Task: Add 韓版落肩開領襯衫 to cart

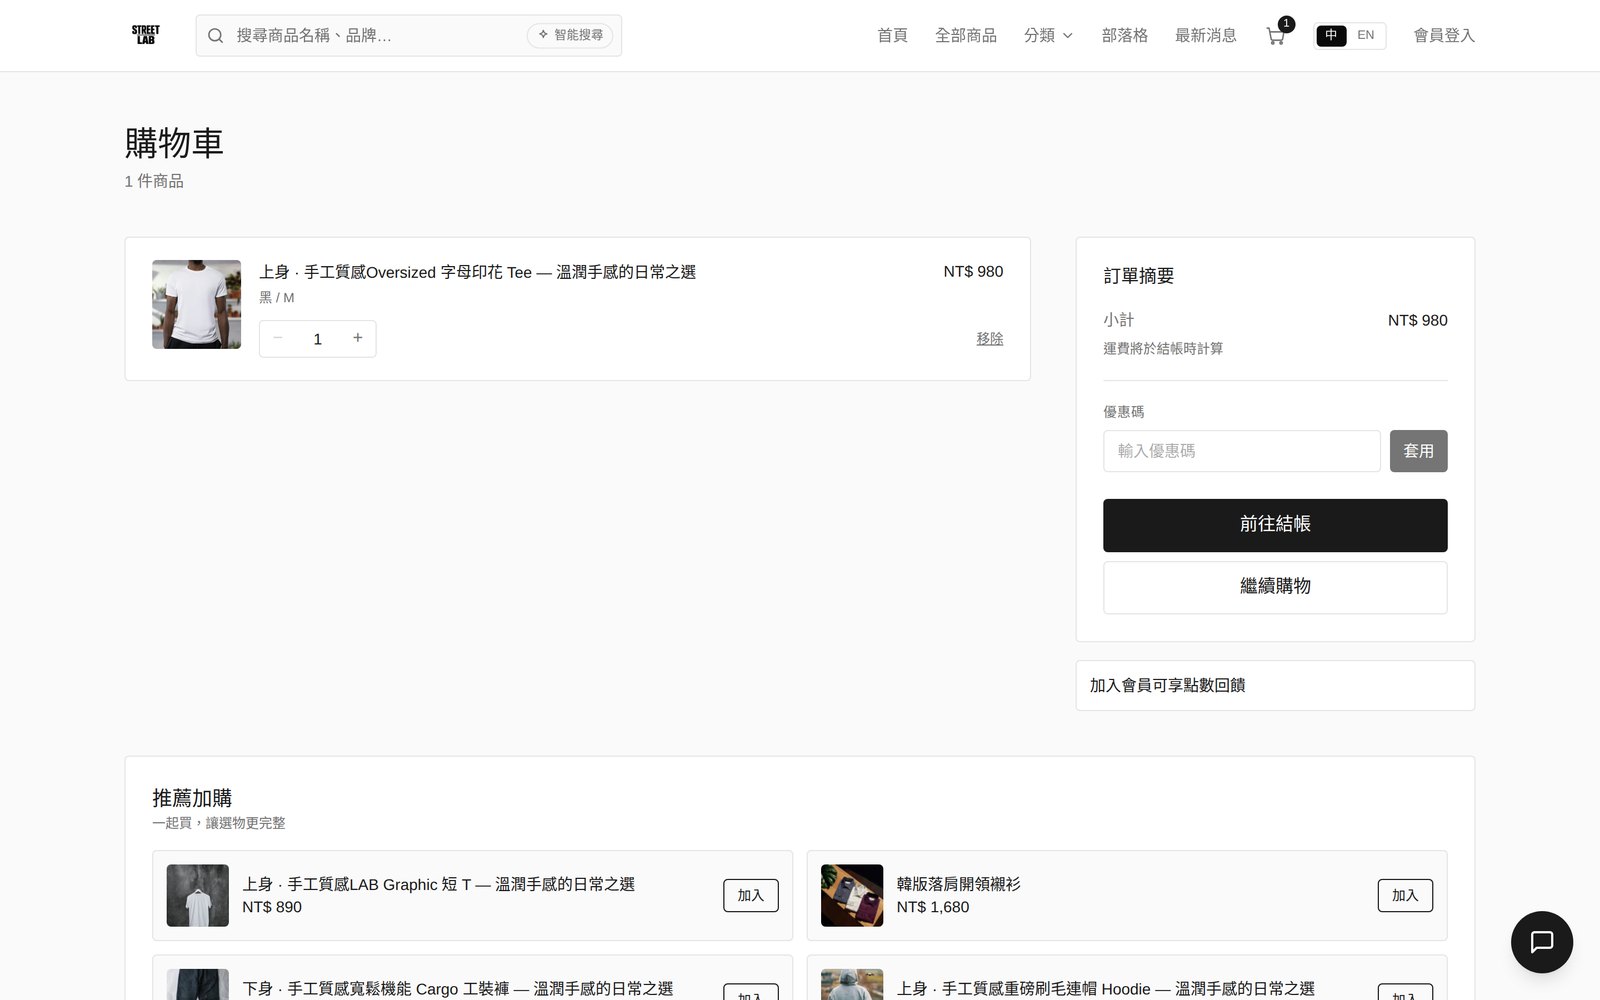Action: 1404,895
